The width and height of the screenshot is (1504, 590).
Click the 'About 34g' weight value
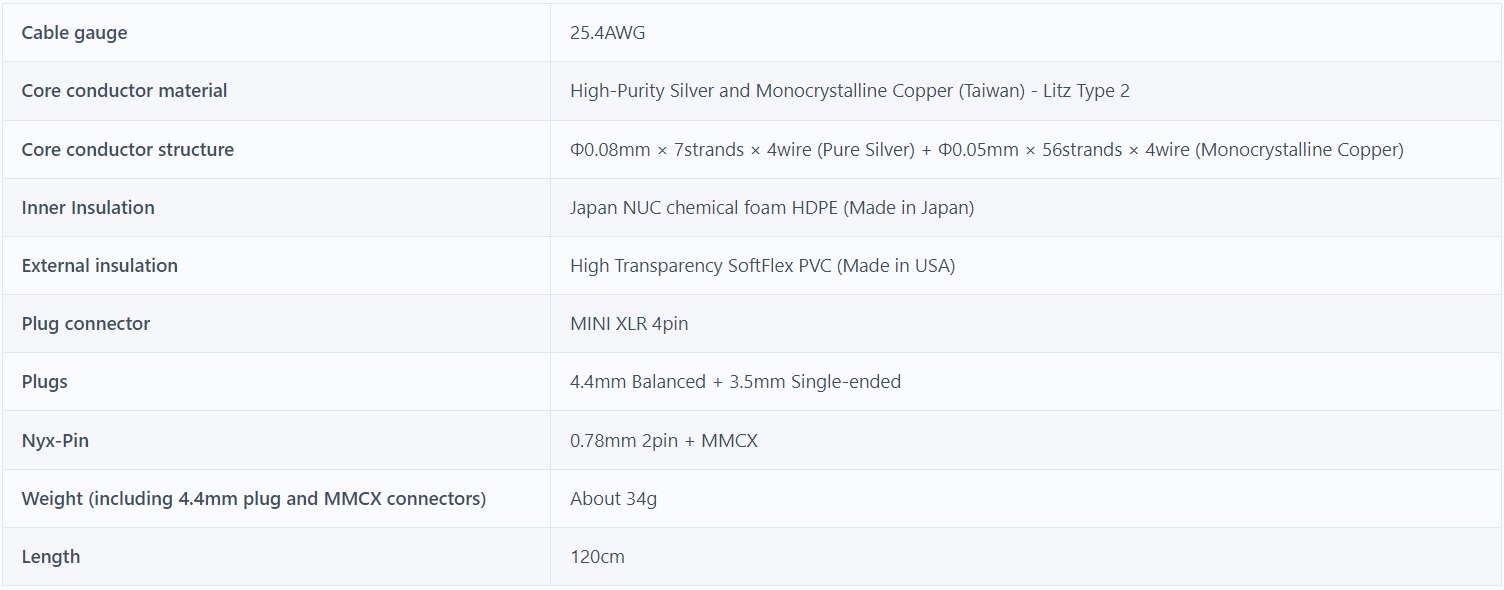pyautogui.click(x=613, y=499)
